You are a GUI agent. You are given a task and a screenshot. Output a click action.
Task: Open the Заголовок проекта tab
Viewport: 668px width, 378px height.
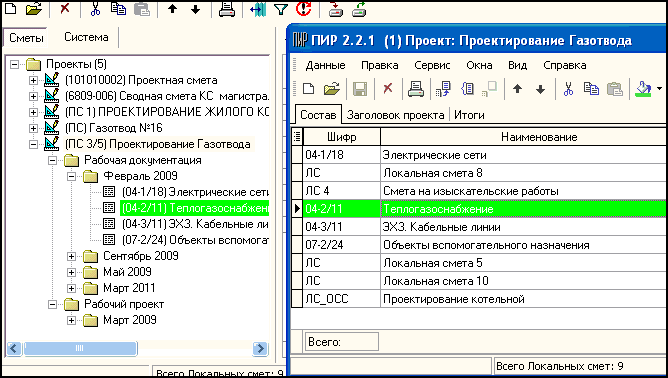[x=395, y=115]
